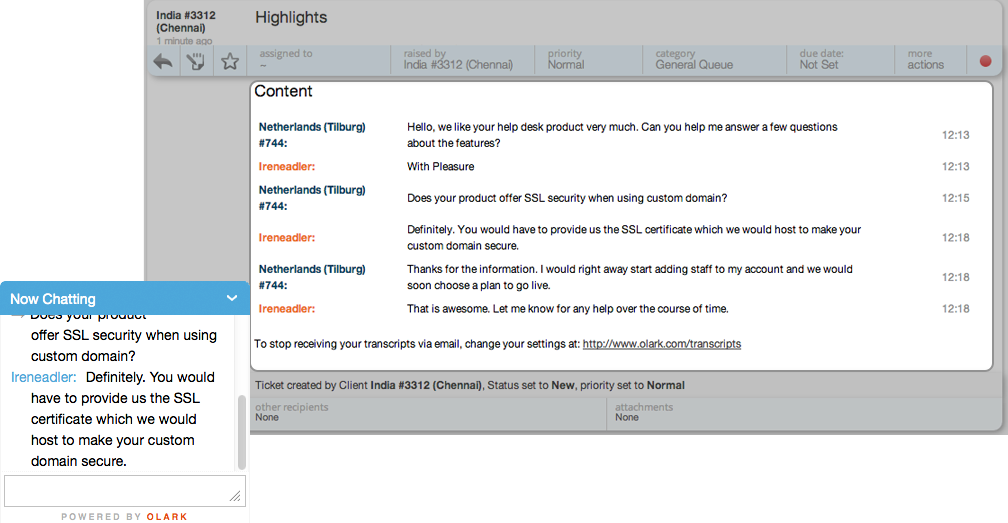The image size is (1008, 523).
Task: Click the 'Hello, we like your help desk' message
Action: (x=622, y=135)
